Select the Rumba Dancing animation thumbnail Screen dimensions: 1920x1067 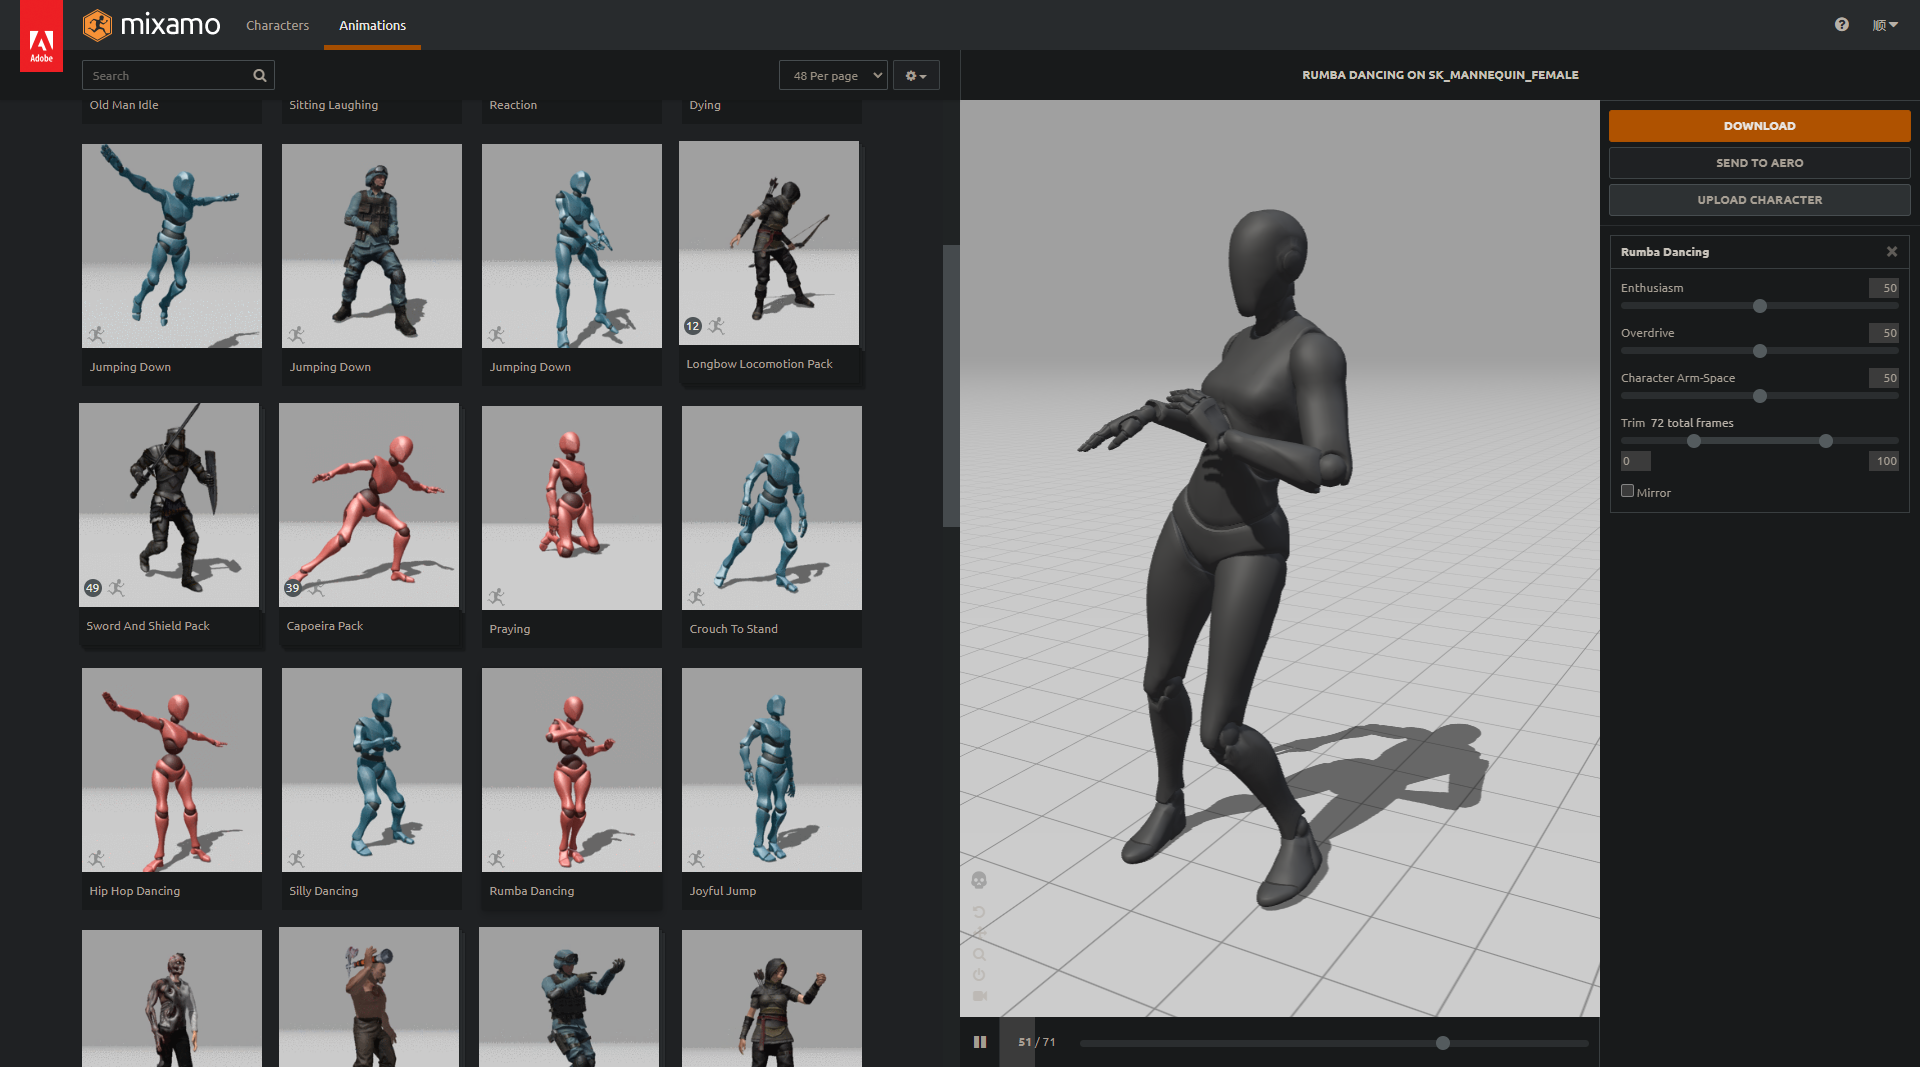pos(572,770)
